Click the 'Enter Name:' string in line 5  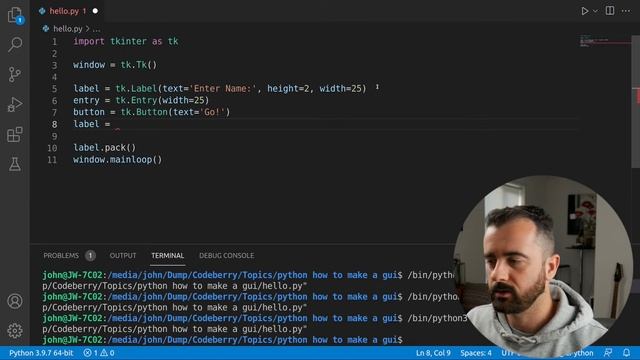[x=223, y=89]
